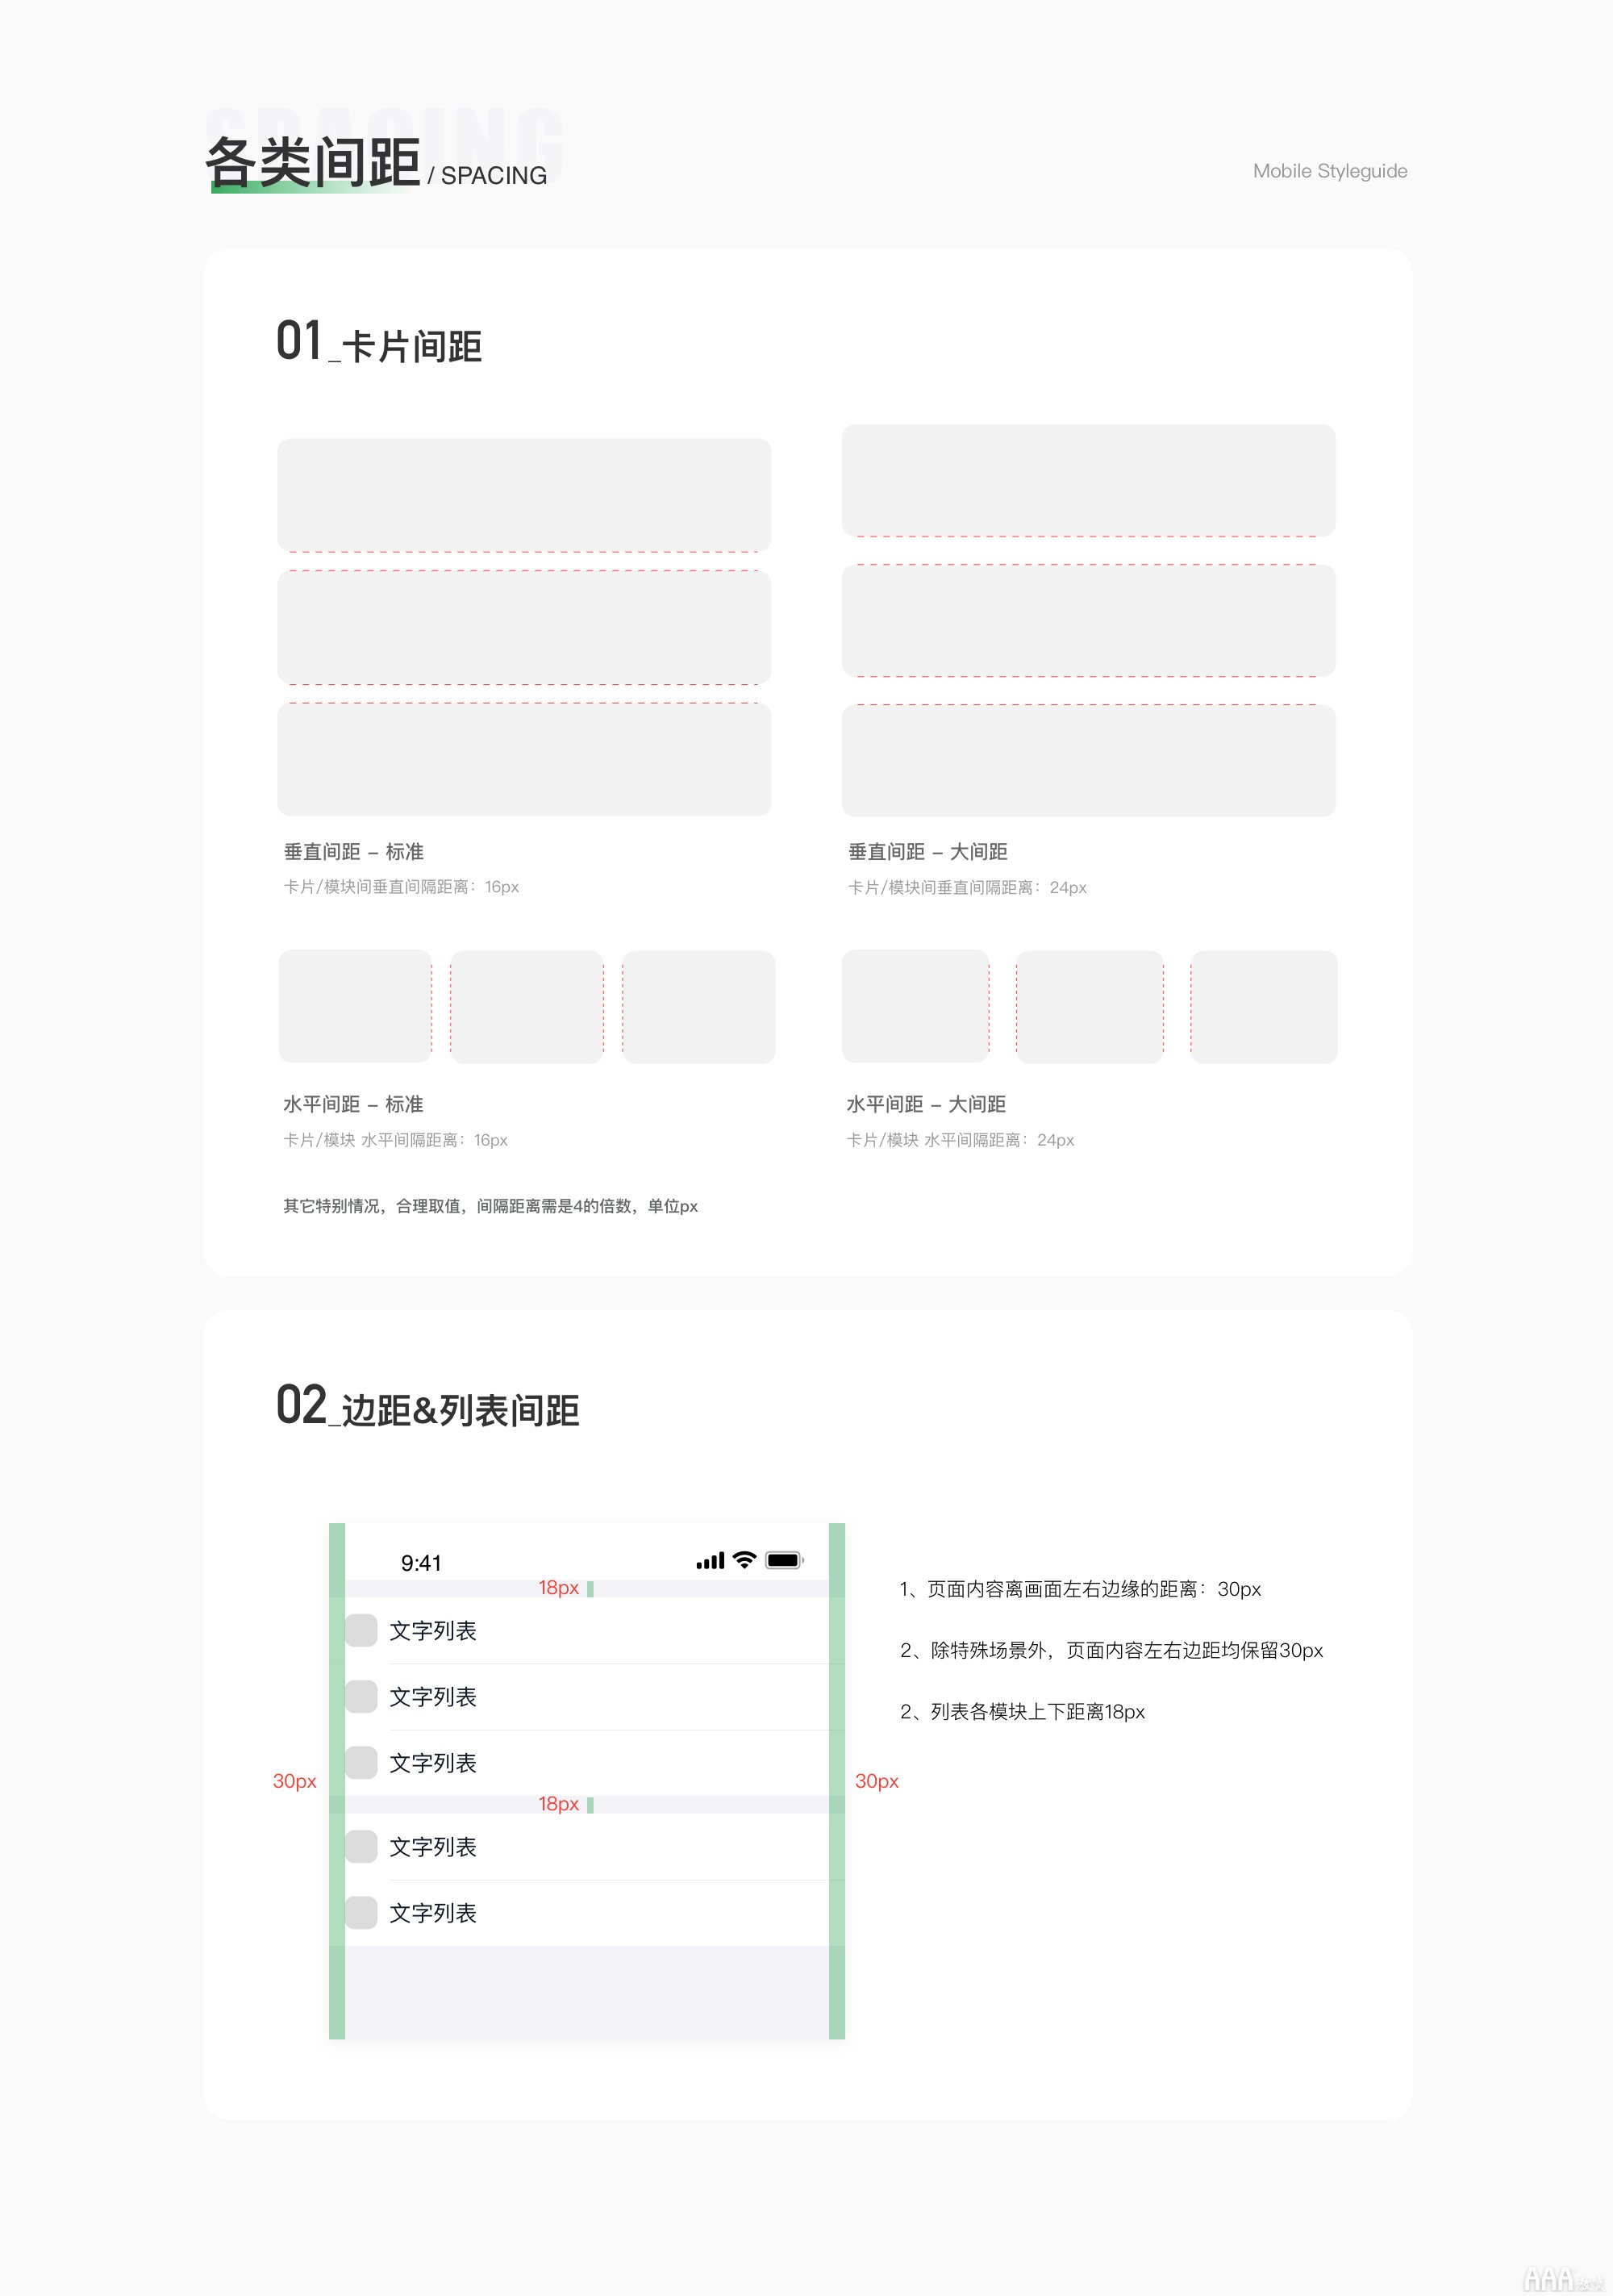
Task: Click the Mobile Styleguide label top right
Action: coord(1330,169)
